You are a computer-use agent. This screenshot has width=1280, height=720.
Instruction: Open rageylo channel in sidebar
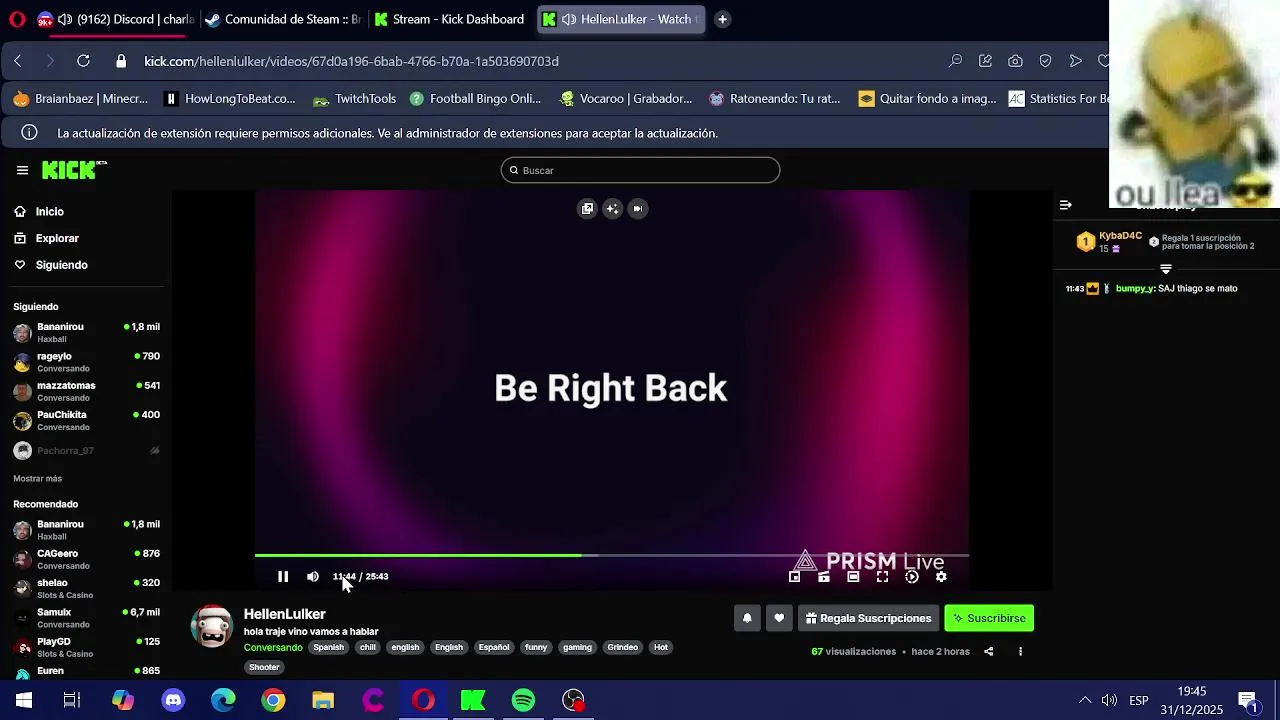86,362
